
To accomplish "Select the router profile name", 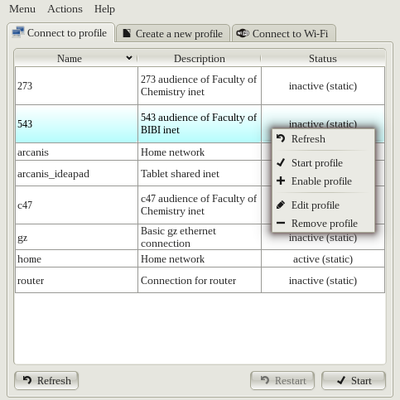I will 30,281.
